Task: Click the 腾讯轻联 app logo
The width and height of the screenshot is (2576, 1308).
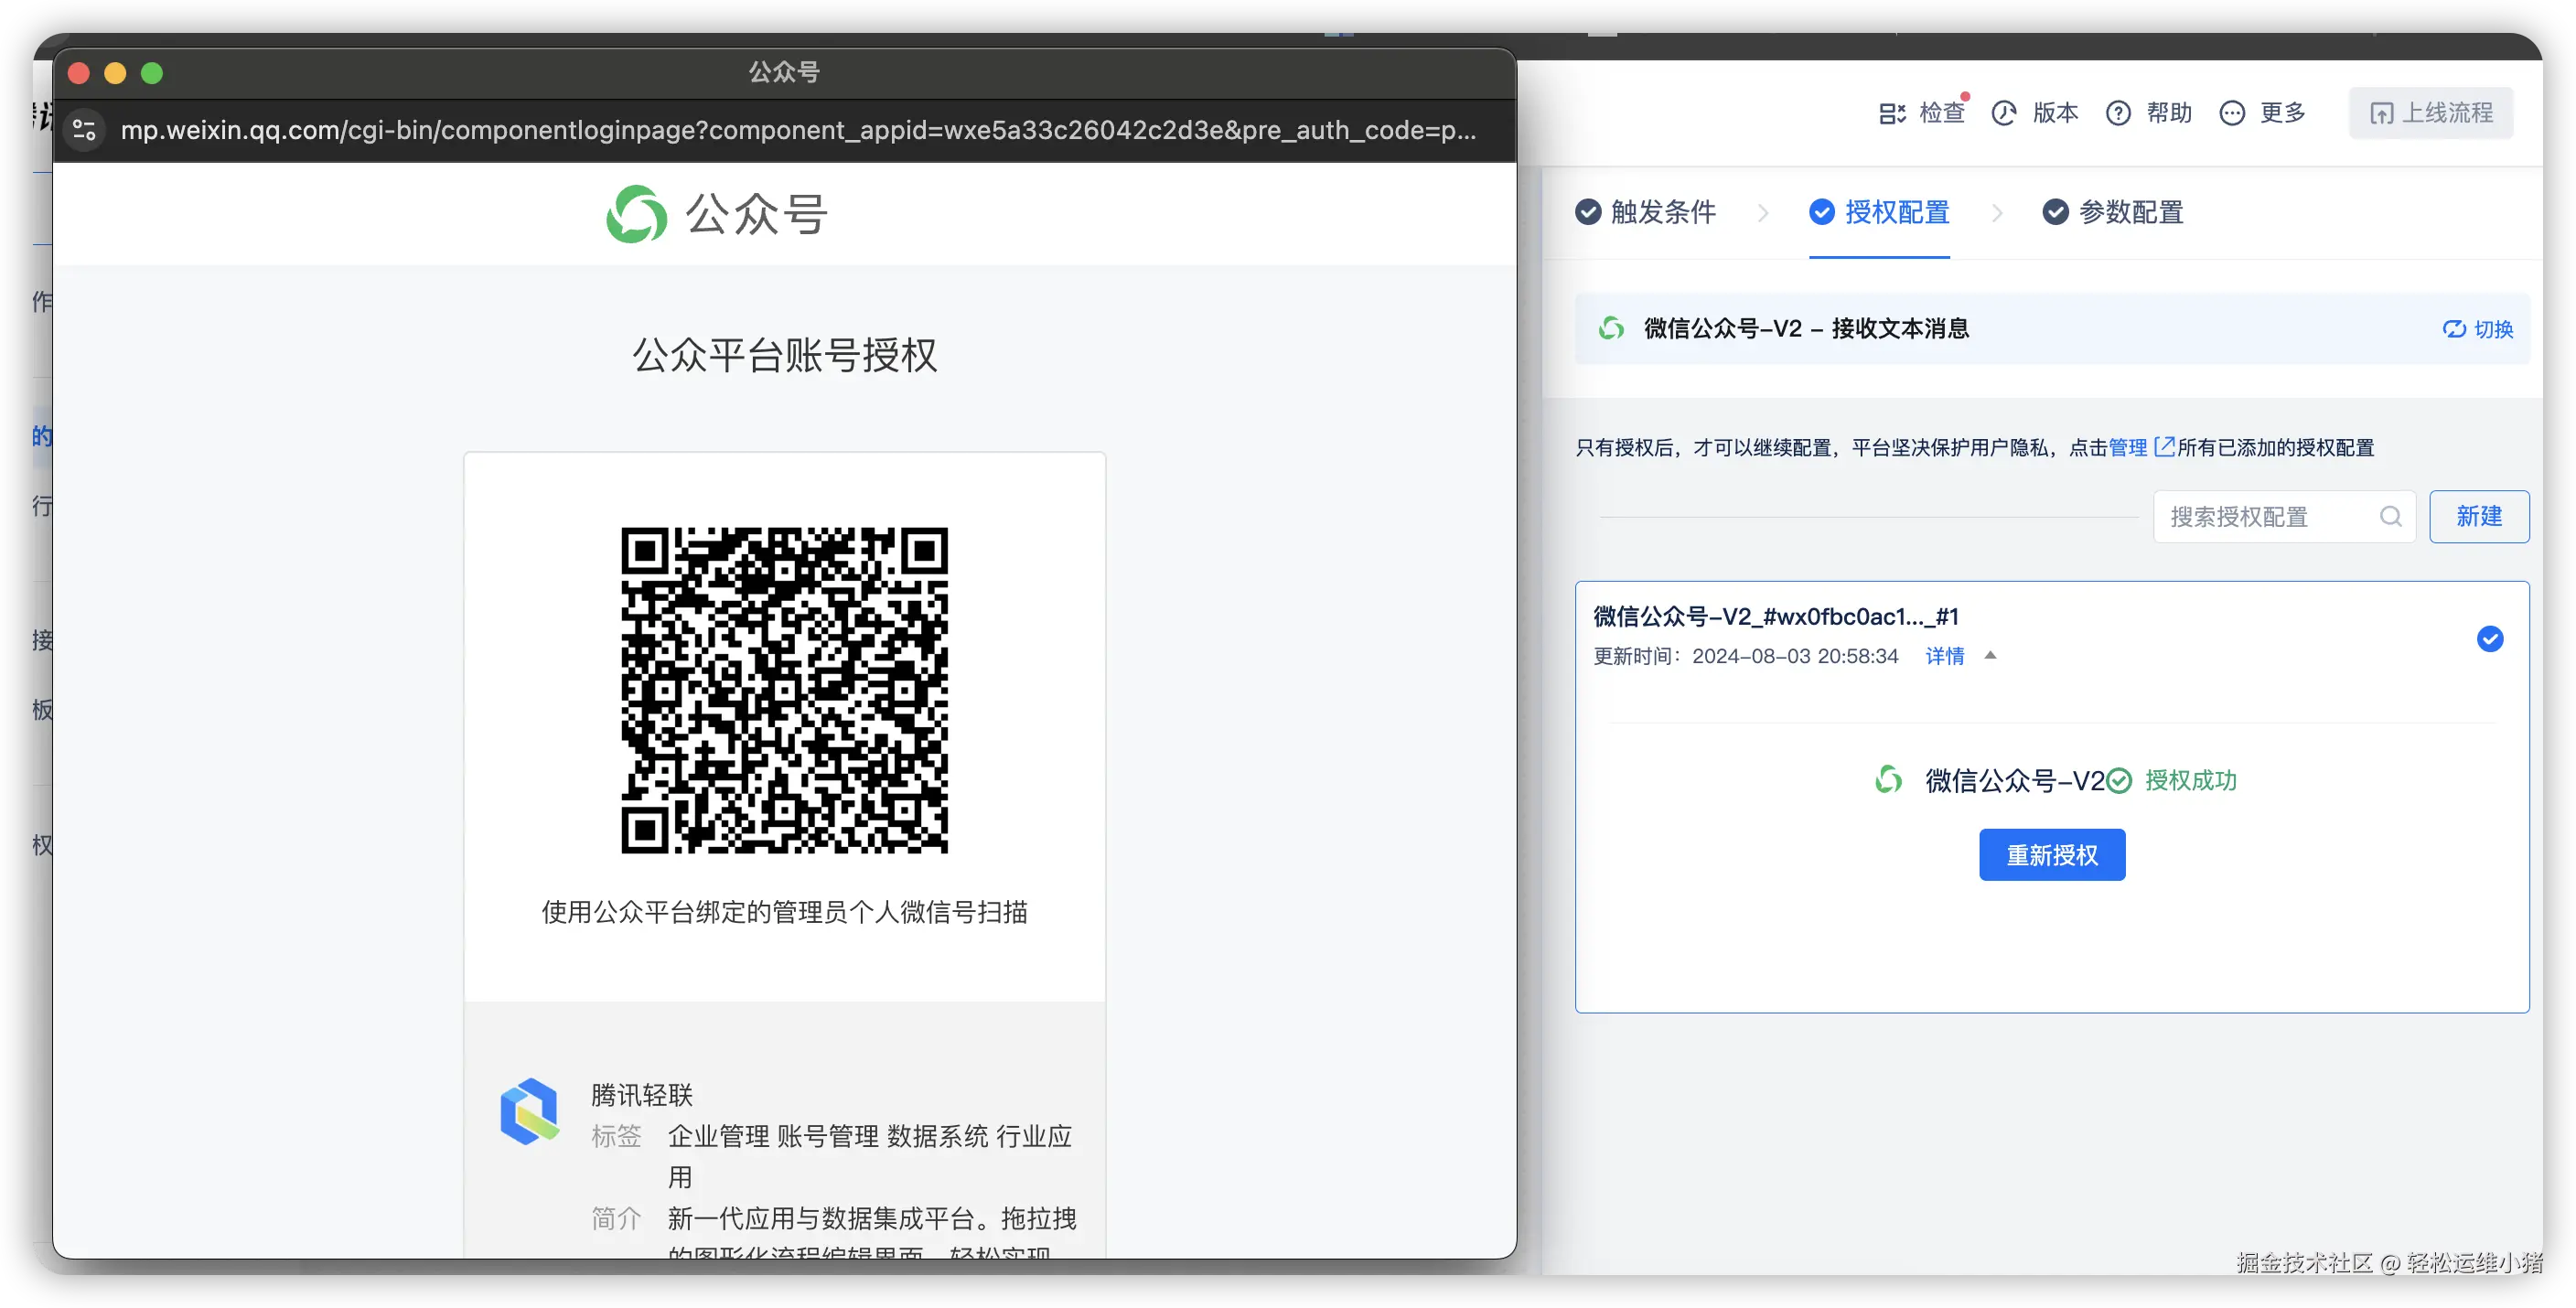Action: click(529, 1111)
